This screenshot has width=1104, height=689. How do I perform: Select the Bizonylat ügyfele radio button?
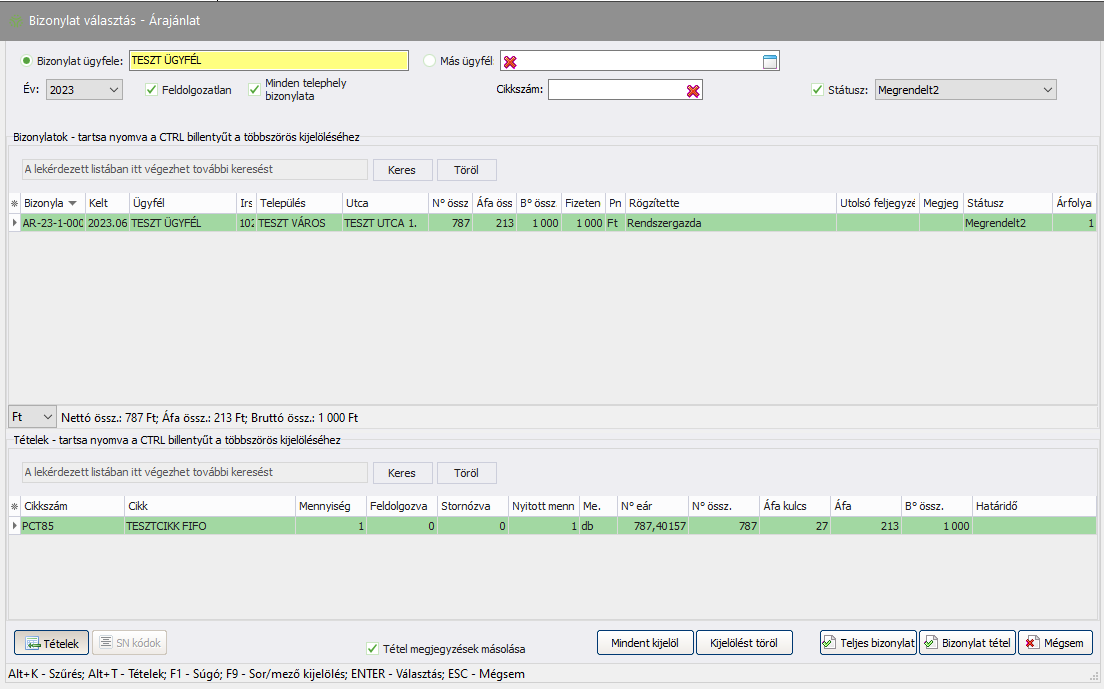(27, 61)
